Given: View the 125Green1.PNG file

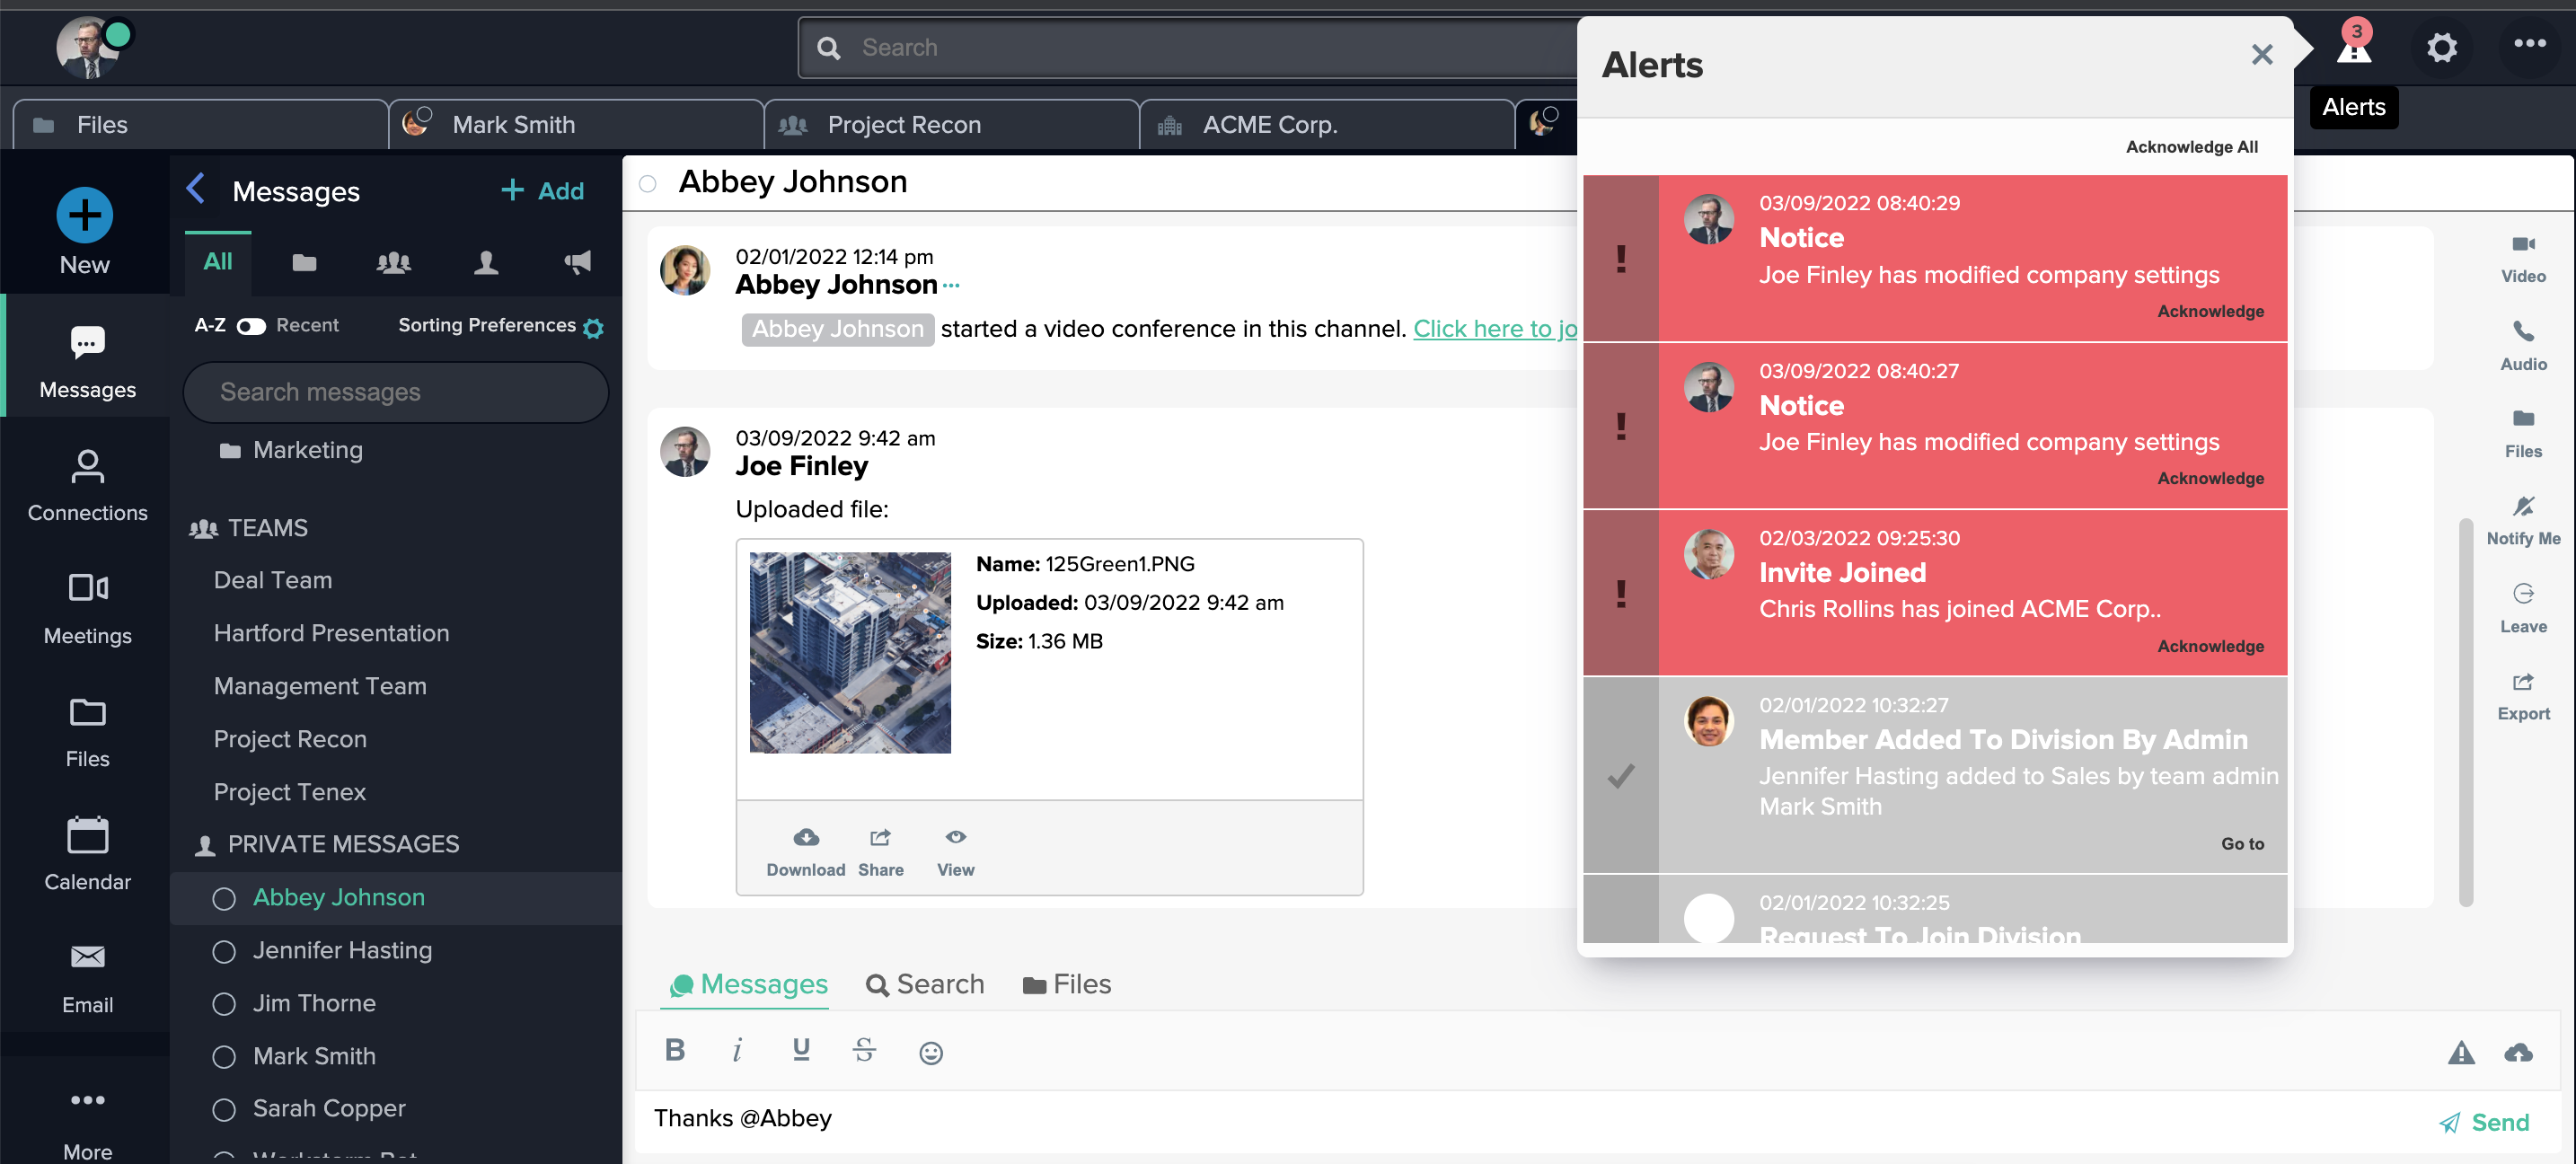Looking at the screenshot, I should click(955, 852).
